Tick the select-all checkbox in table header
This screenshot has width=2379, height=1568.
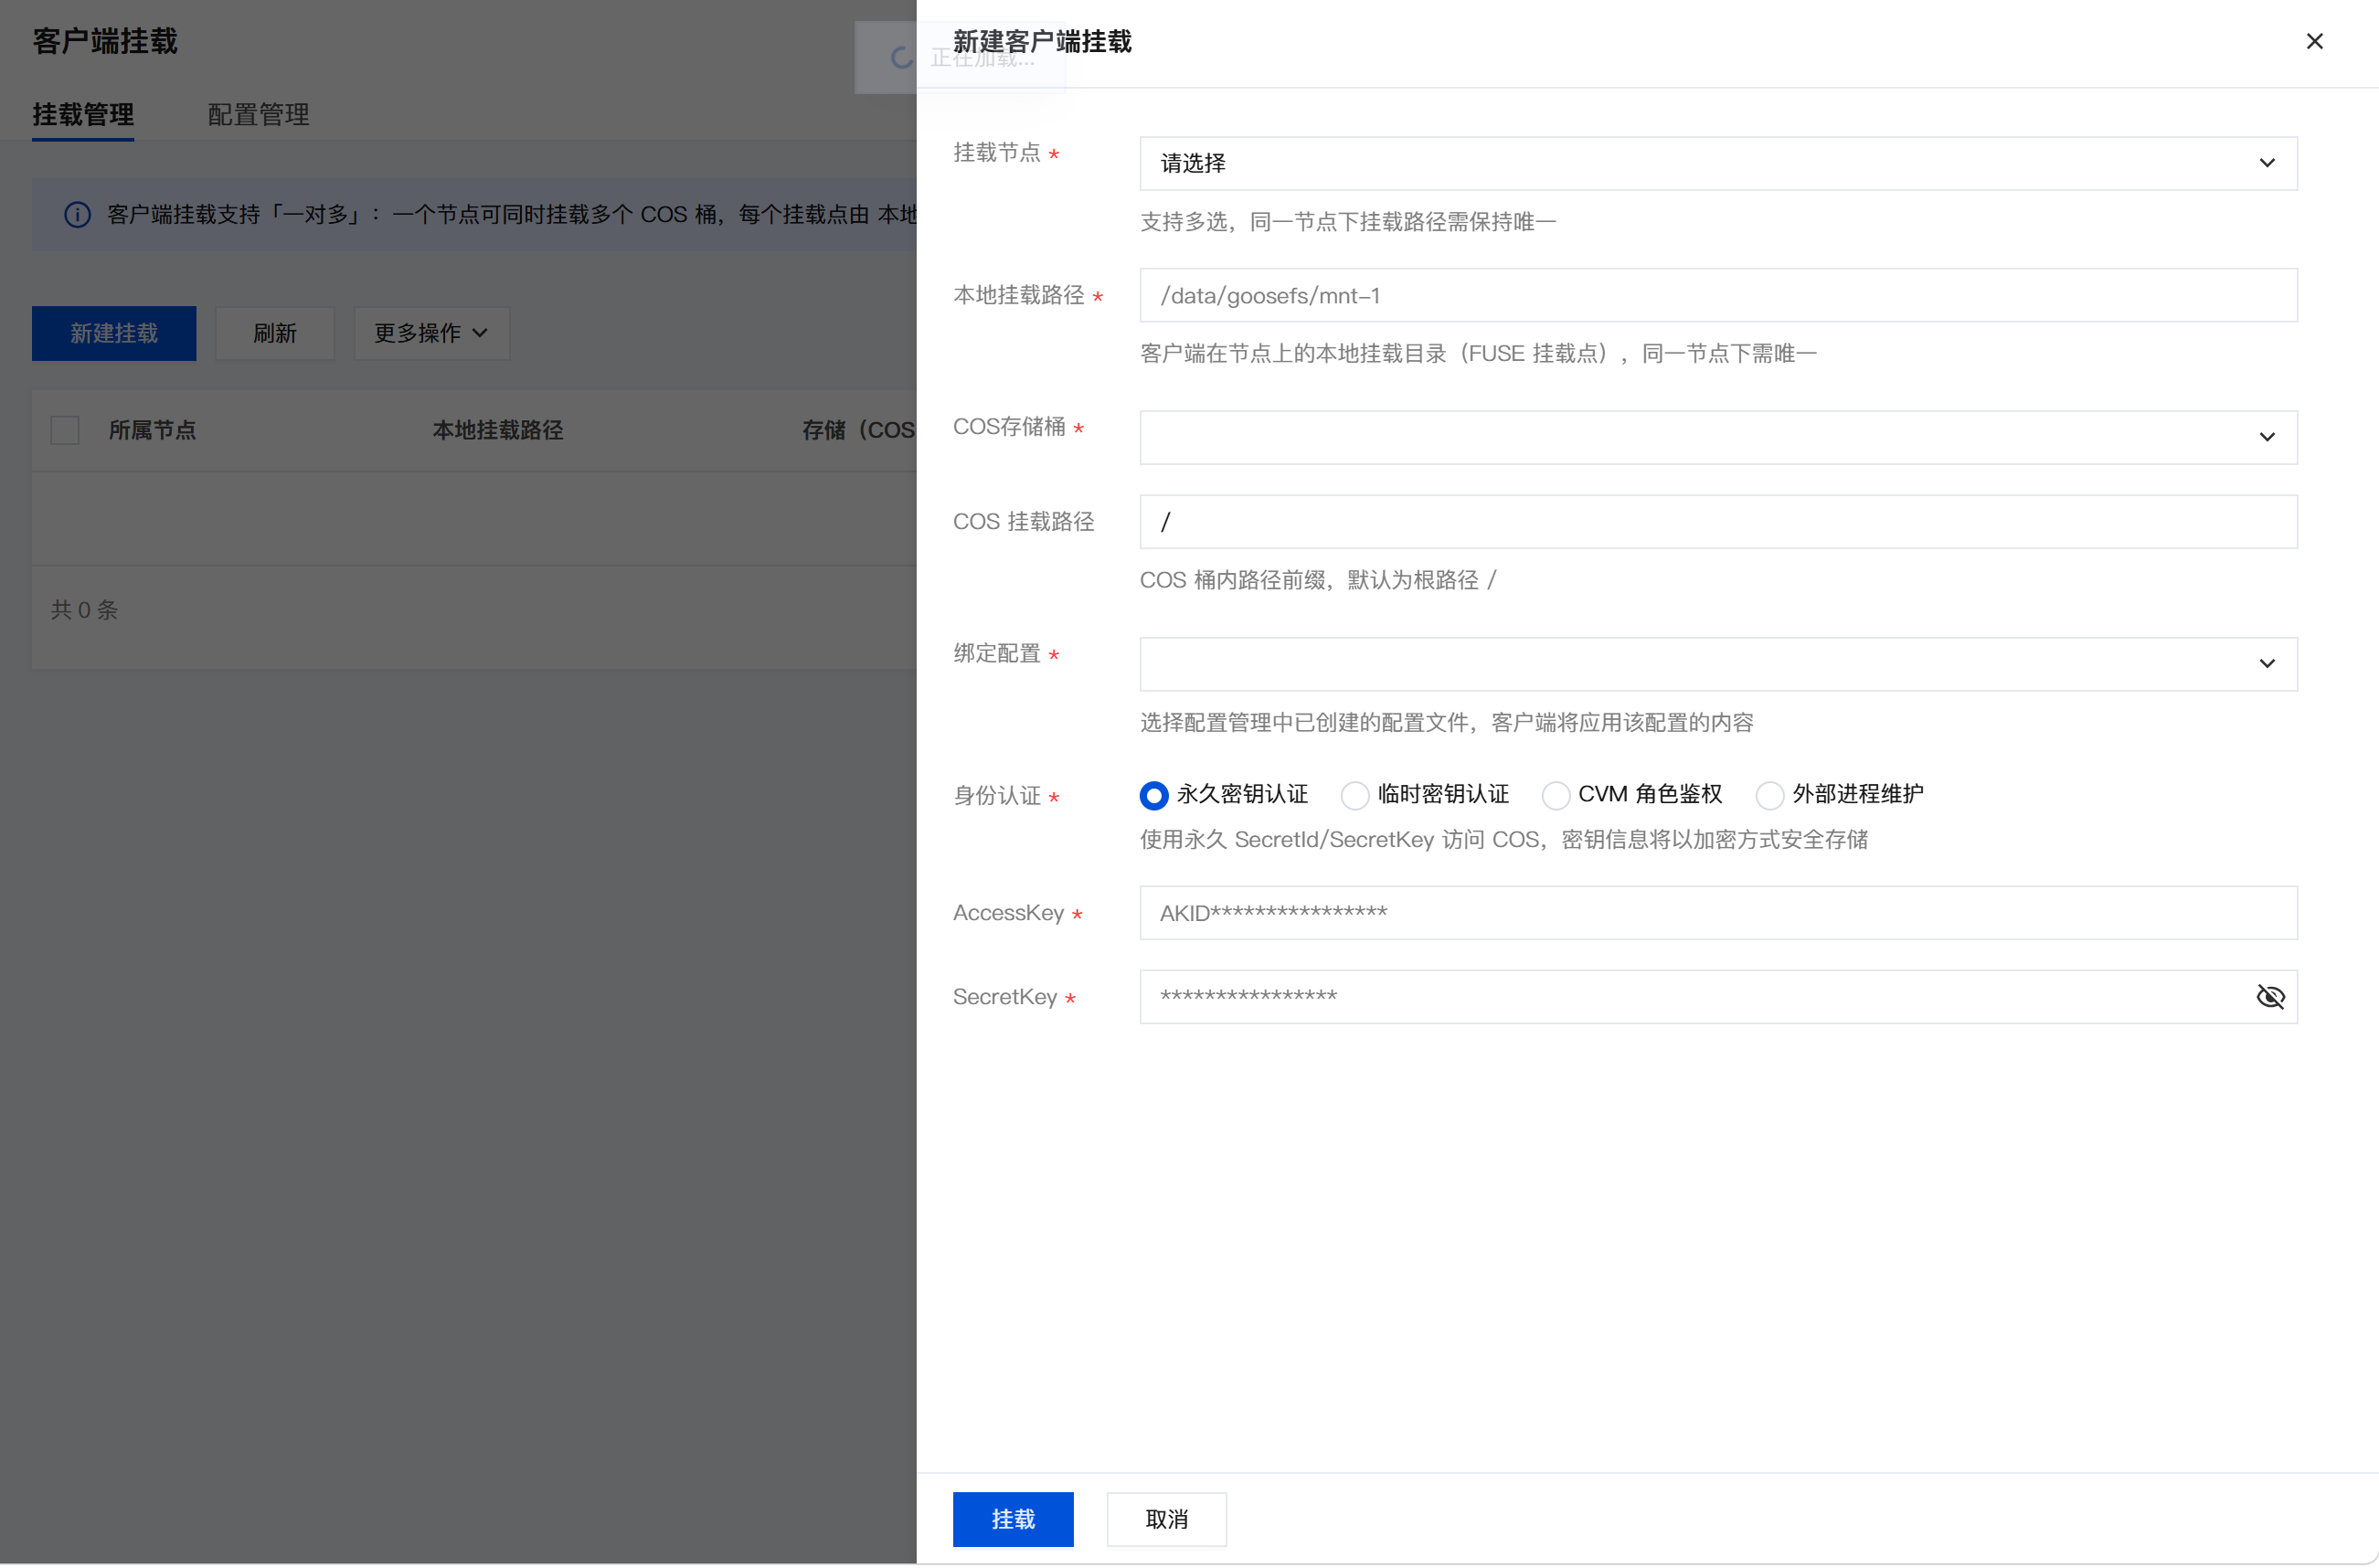[65, 430]
